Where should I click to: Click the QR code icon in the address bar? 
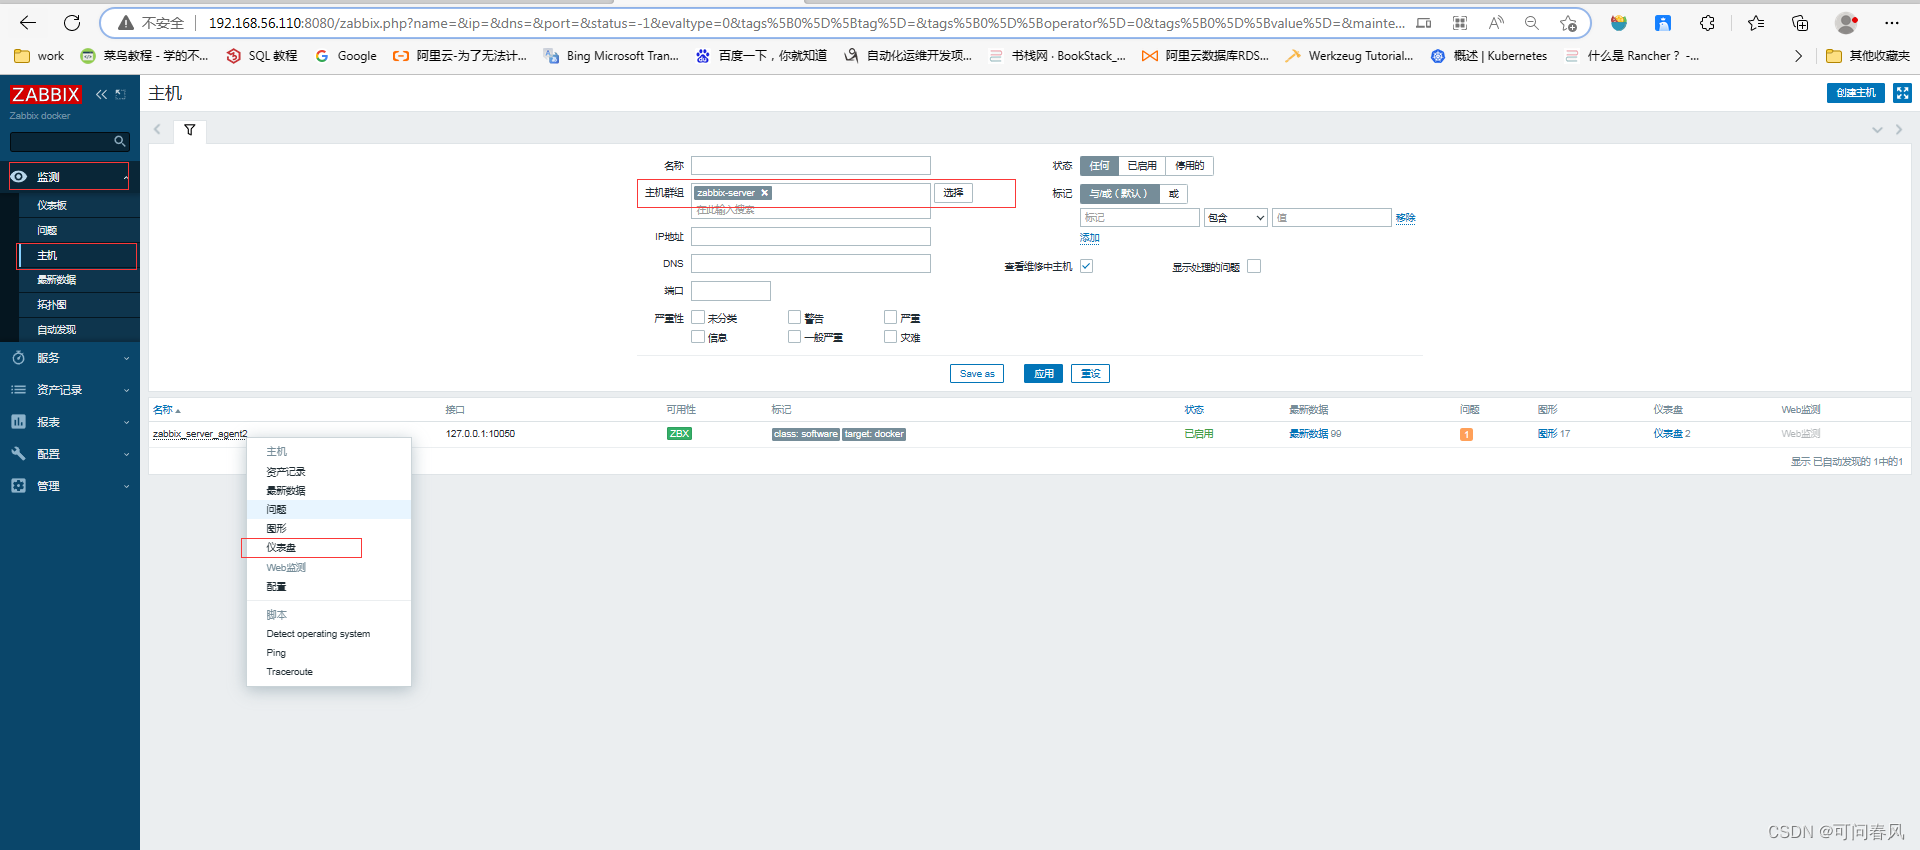tap(1460, 23)
